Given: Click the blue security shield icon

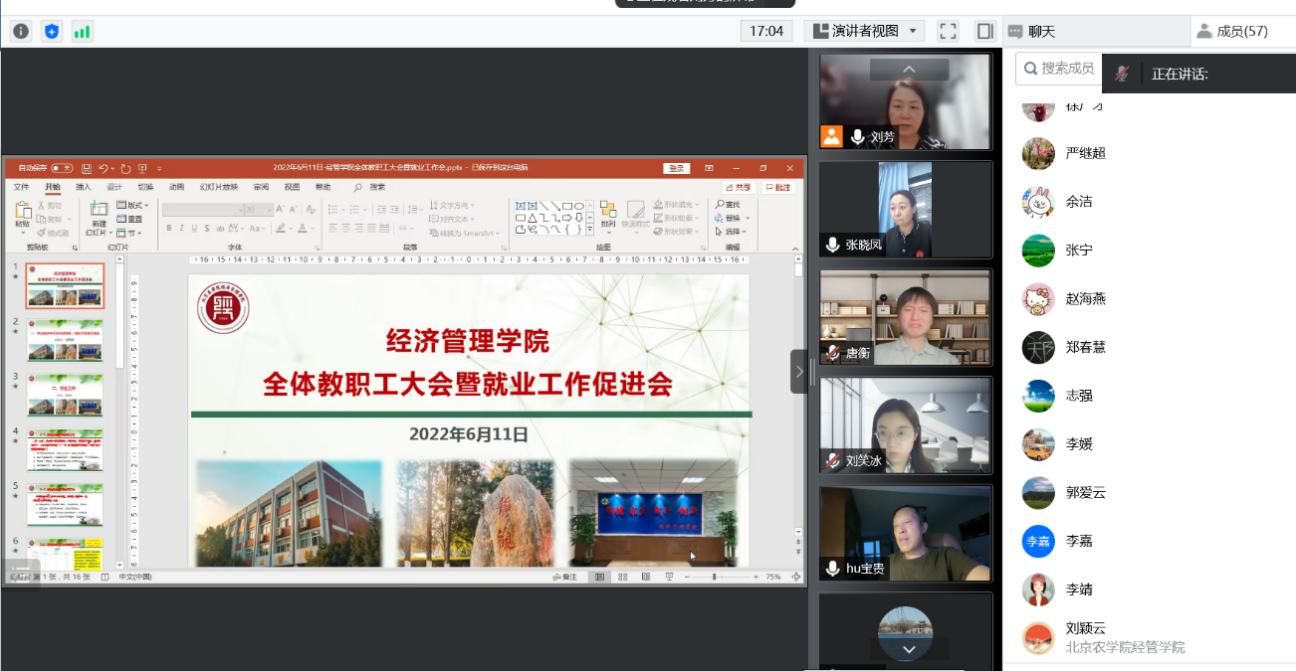Looking at the screenshot, I should [52, 31].
